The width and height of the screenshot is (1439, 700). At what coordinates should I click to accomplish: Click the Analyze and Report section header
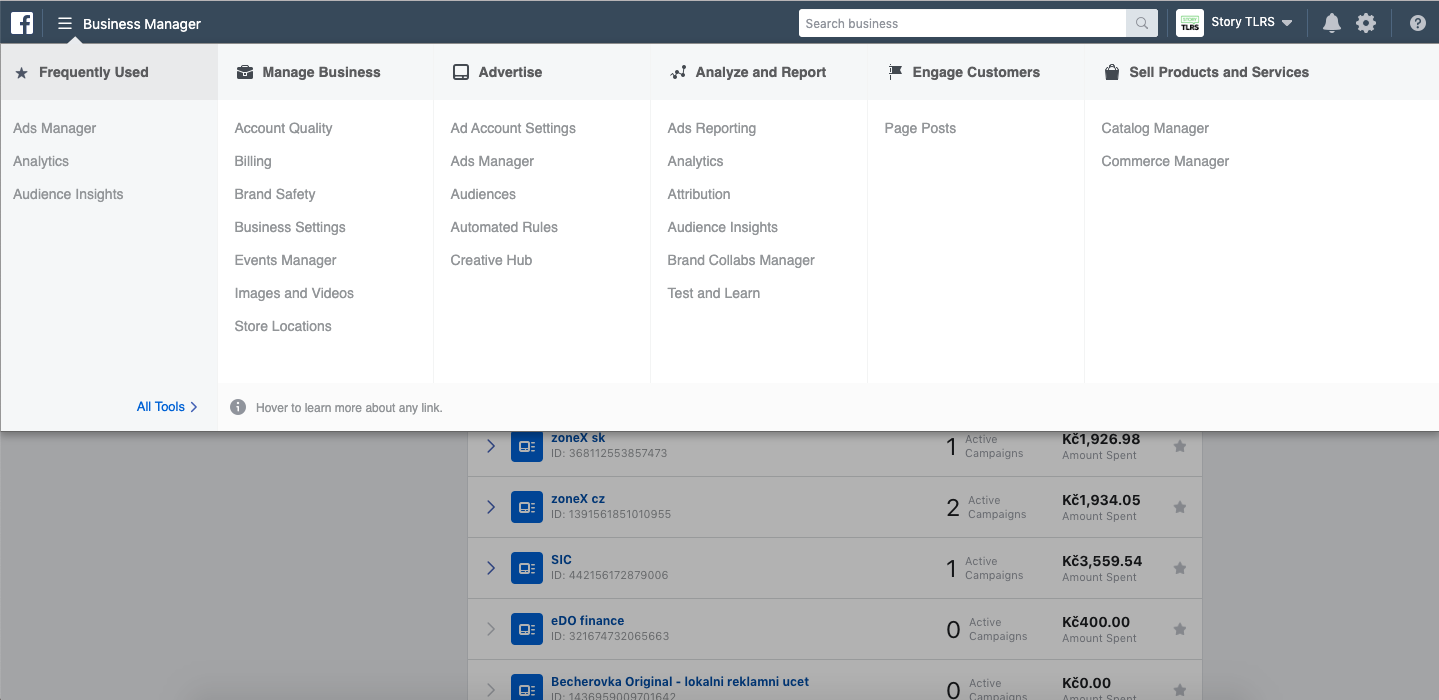[748, 72]
